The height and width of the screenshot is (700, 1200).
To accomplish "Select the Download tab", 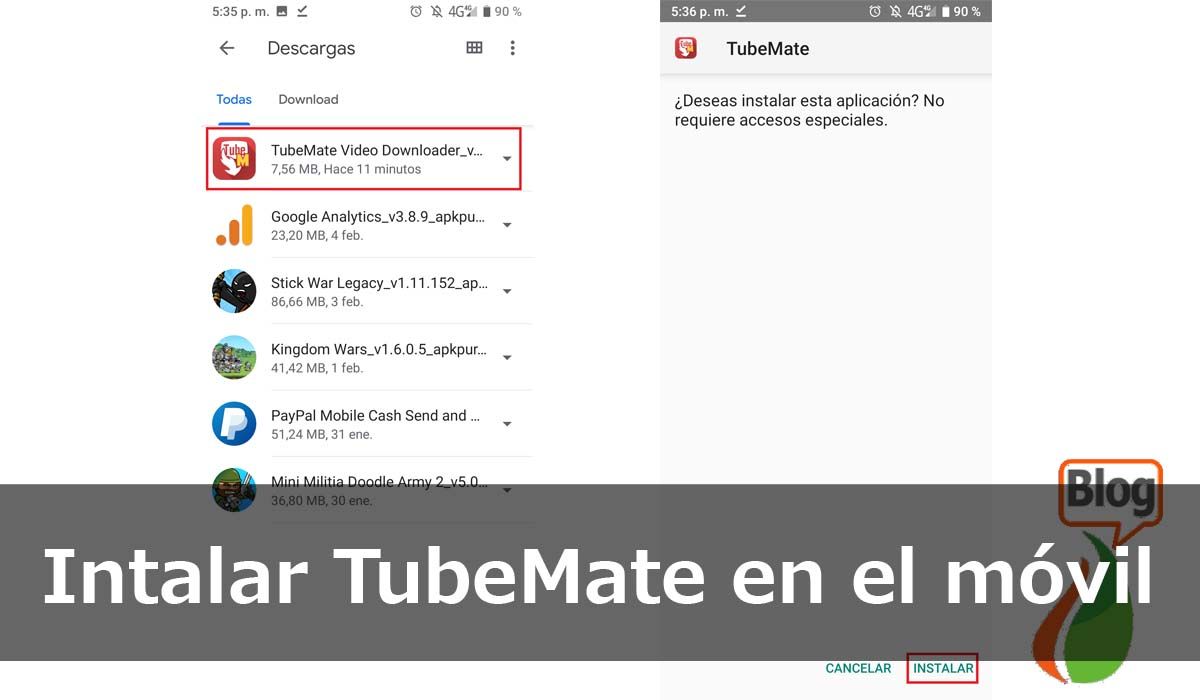I will (x=308, y=99).
